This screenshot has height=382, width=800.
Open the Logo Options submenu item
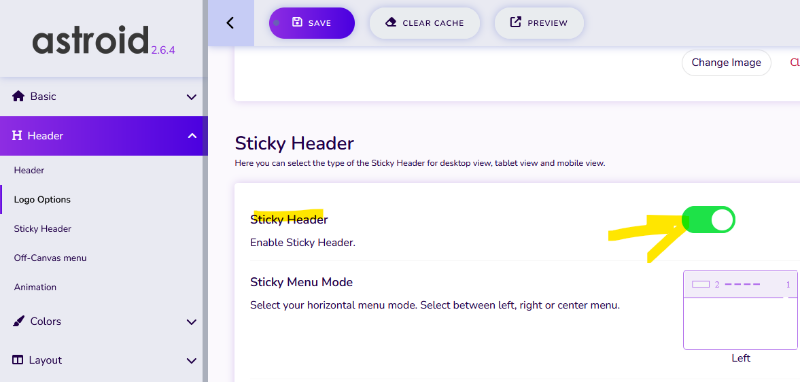[42, 199]
